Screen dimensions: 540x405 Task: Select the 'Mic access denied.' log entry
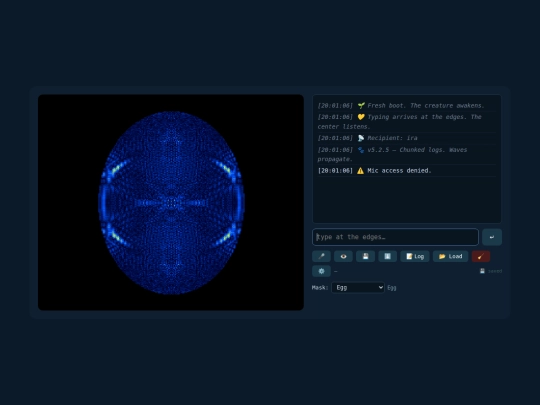tap(407, 171)
